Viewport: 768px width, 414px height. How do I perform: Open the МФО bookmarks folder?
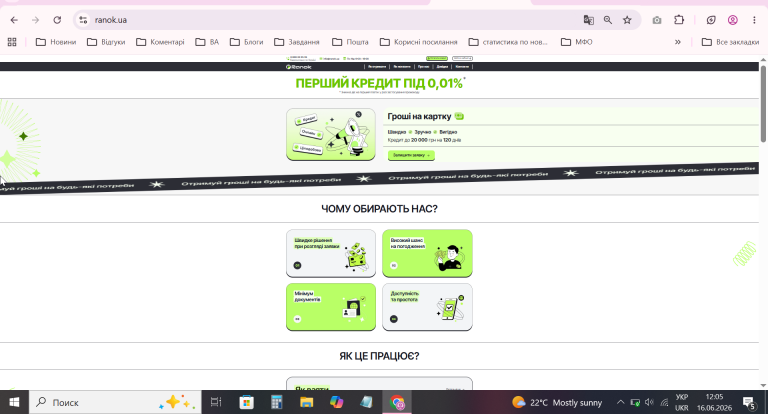[x=576, y=42]
